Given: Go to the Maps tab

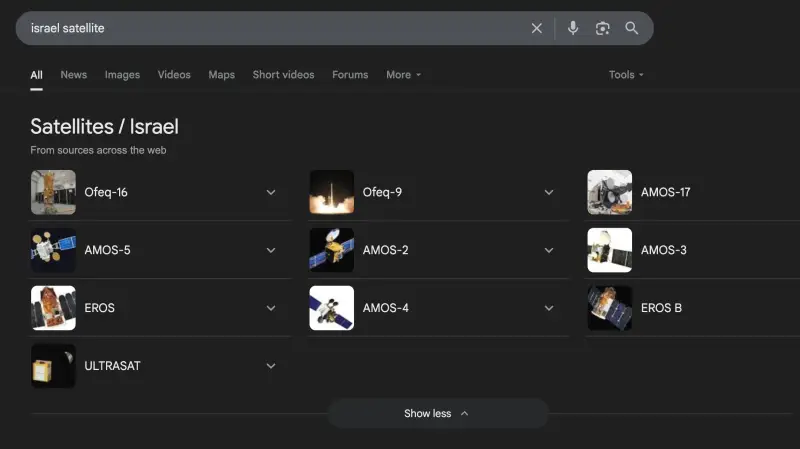Looking at the screenshot, I should point(221,75).
